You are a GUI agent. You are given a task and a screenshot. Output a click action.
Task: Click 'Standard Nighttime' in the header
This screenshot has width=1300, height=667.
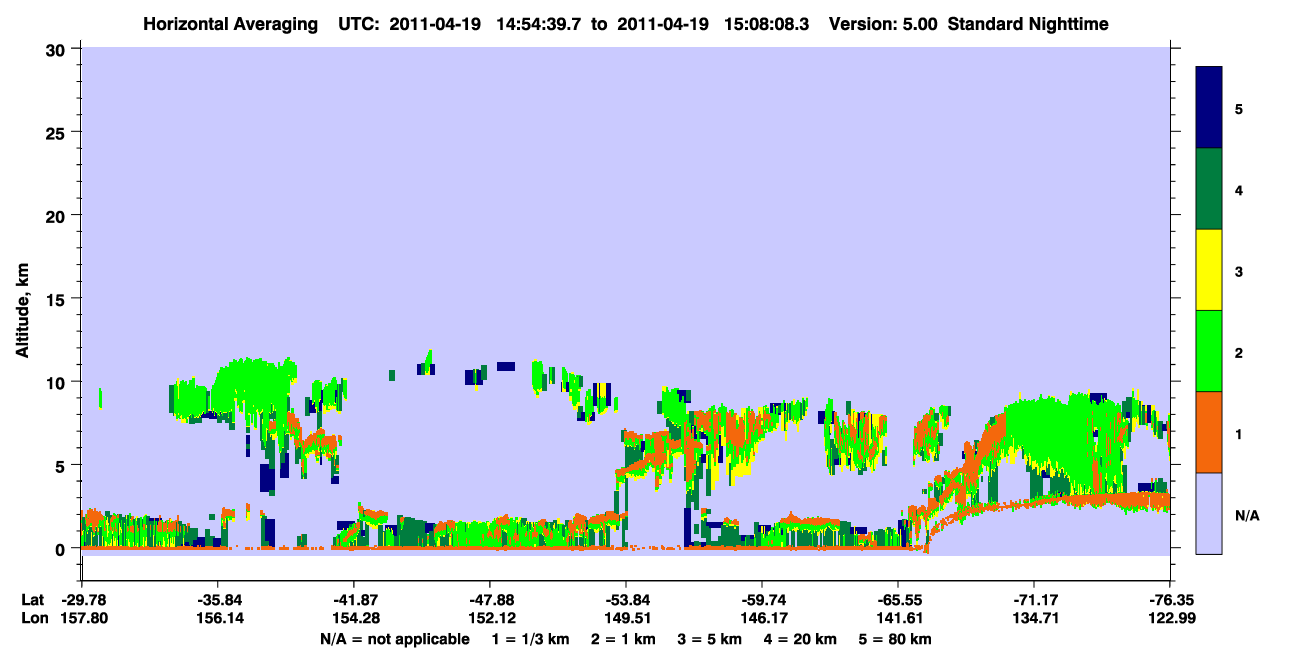point(1028,23)
